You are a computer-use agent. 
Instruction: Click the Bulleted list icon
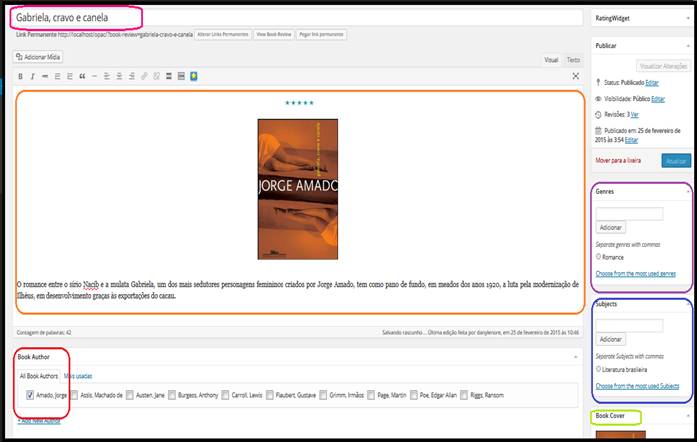point(58,76)
